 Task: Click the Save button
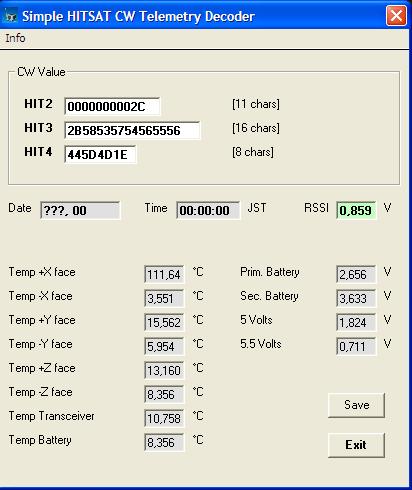pyautogui.click(x=356, y=405)
